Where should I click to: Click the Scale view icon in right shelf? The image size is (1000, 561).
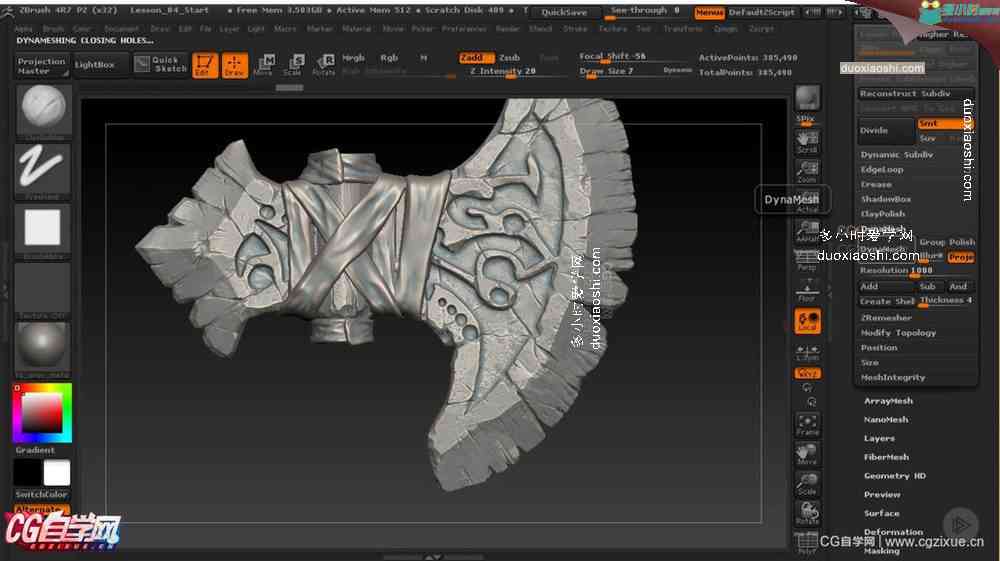(x=807, y=484)
